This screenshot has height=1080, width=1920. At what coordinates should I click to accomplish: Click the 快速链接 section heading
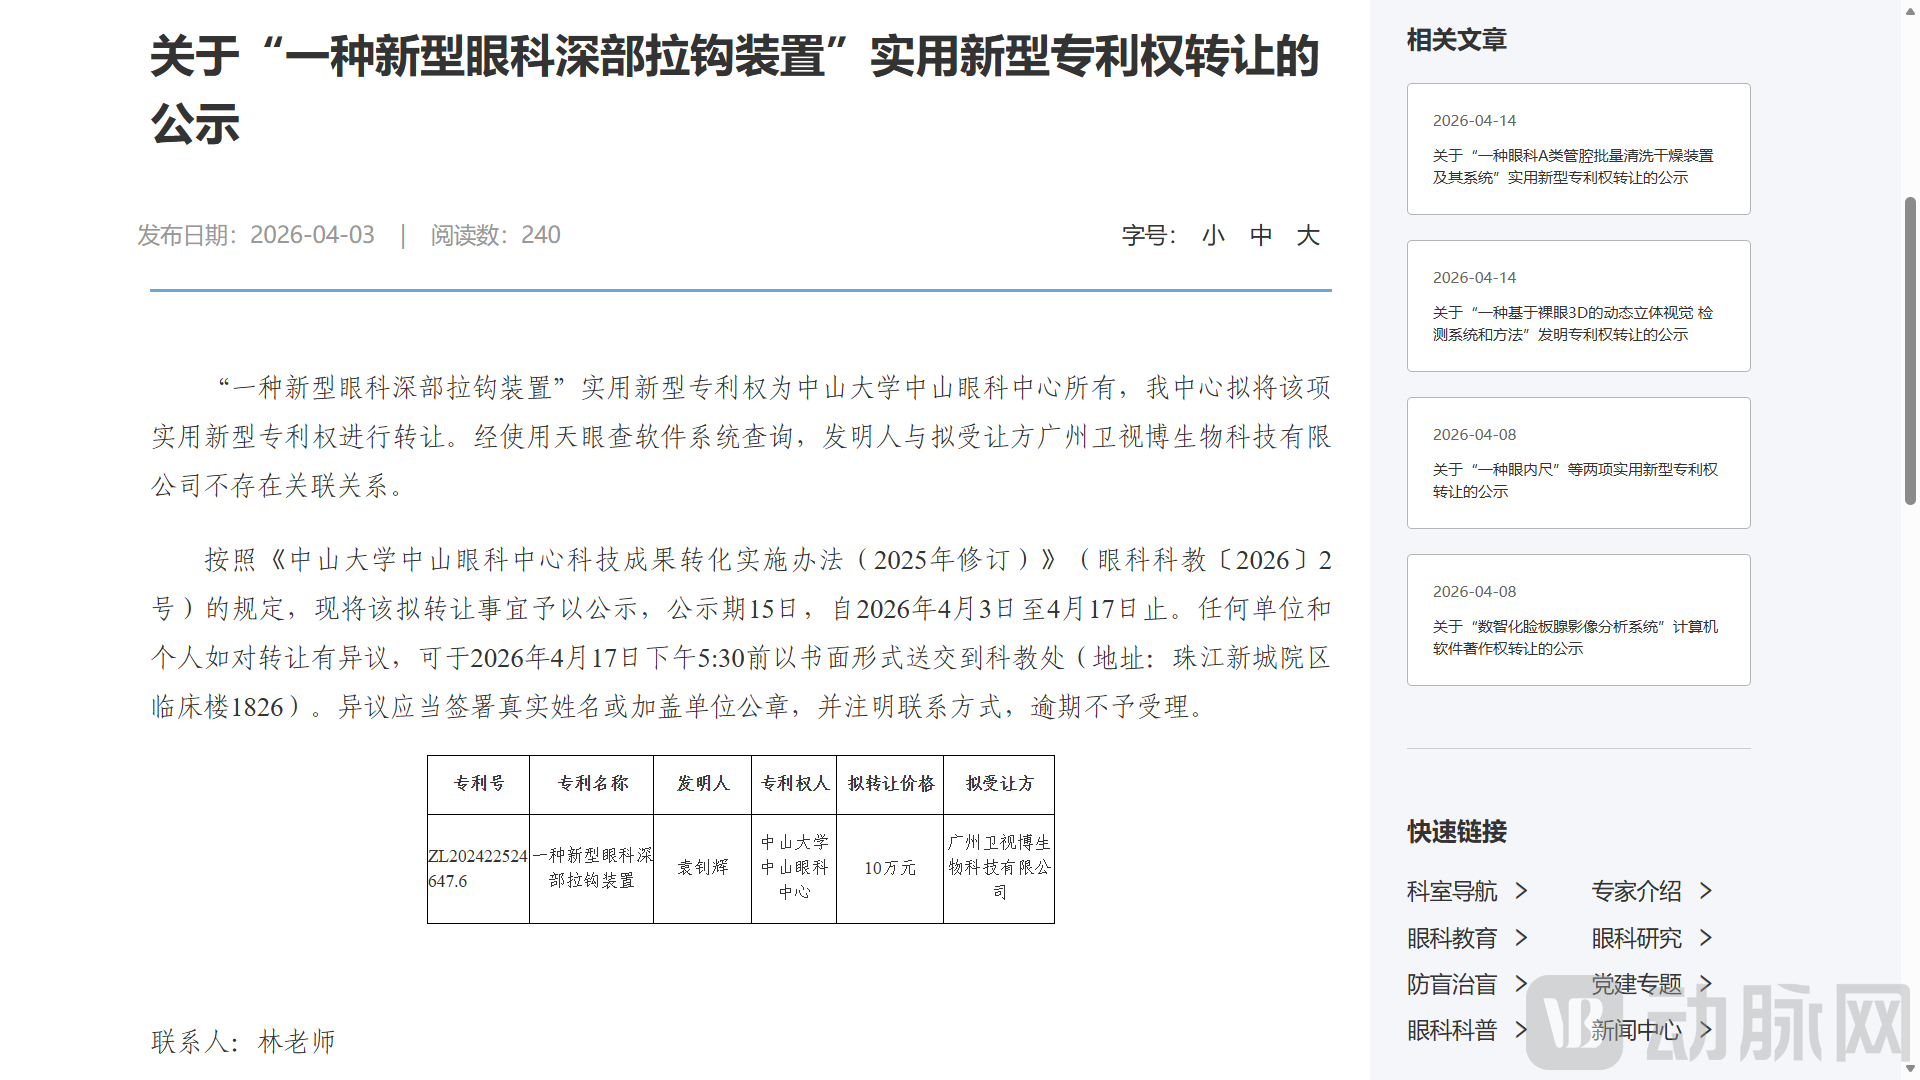pyautogui.click(x=1456, y=832)
